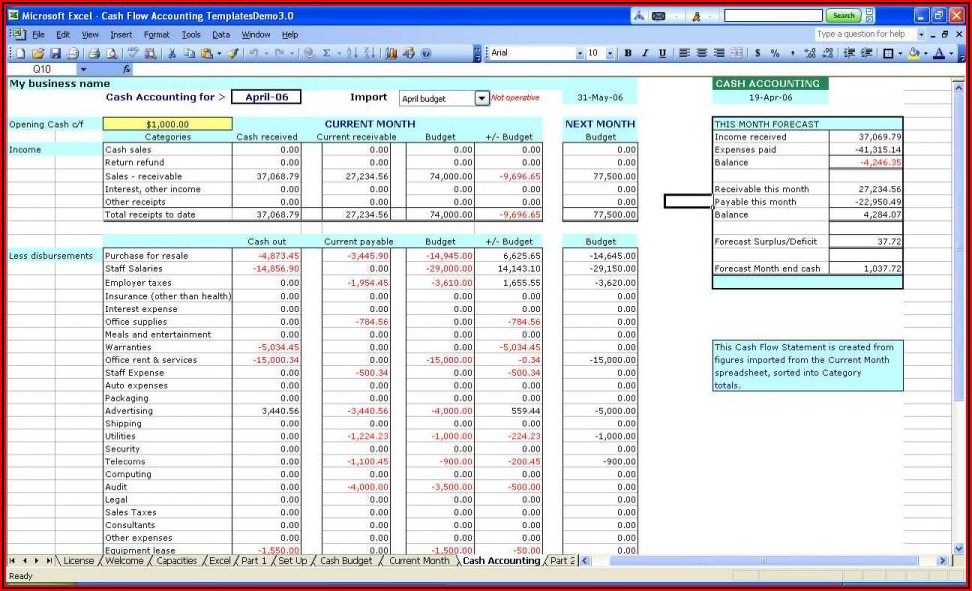Open the April budget import dropdown
Screen dimensions: 972x591
click(x=482, y=98)
